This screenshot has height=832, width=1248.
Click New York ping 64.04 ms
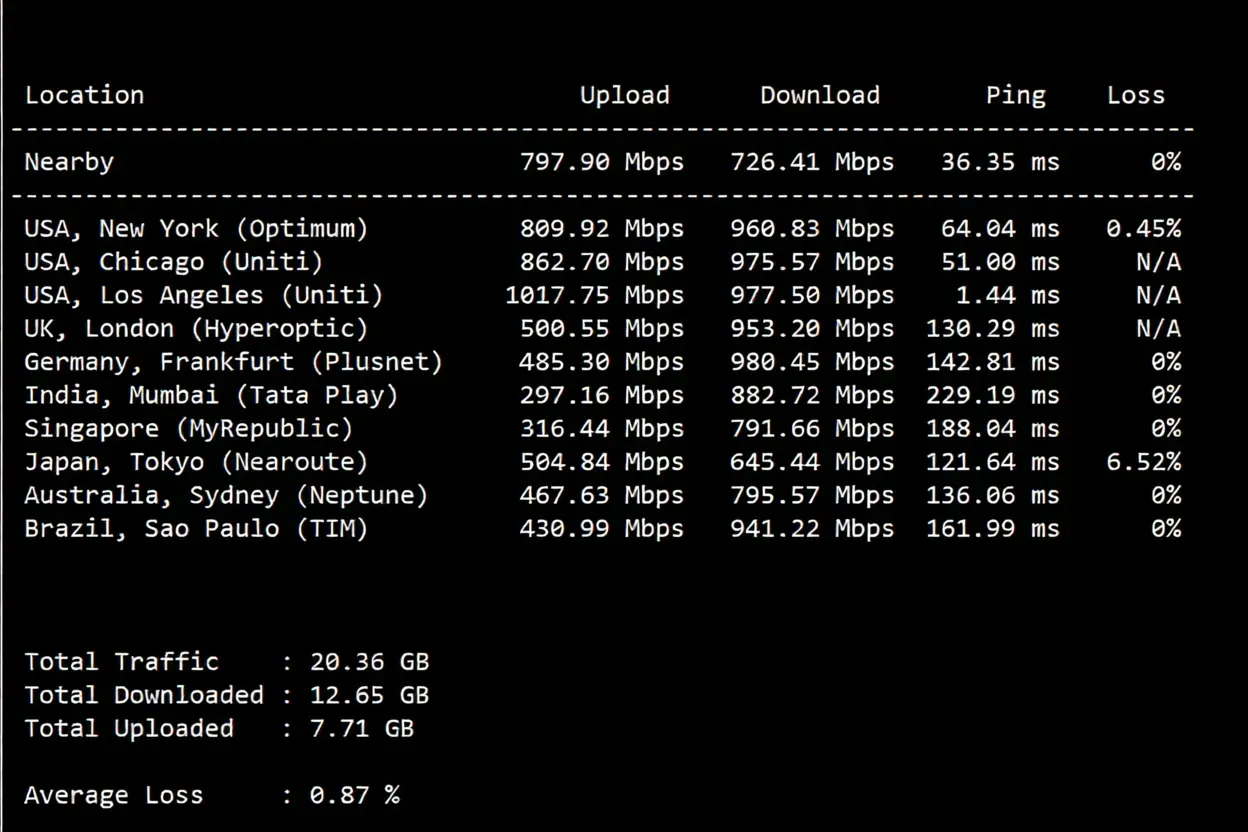point(1000,229)
